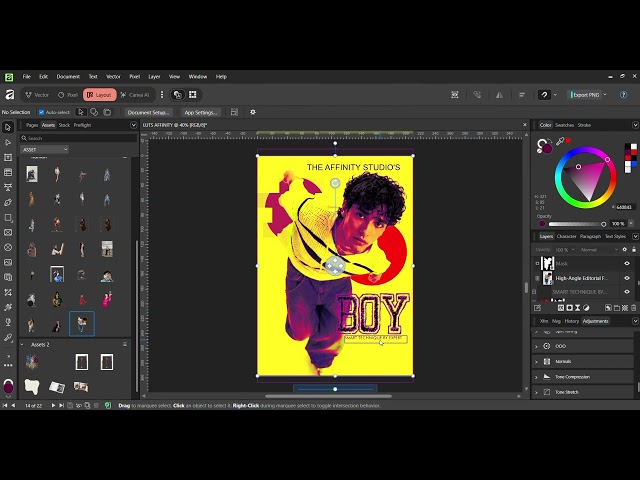Click the three-dot more options in studio bar
Image resolution: width=640 pixels, height=480 pixels.
point(162,95)
